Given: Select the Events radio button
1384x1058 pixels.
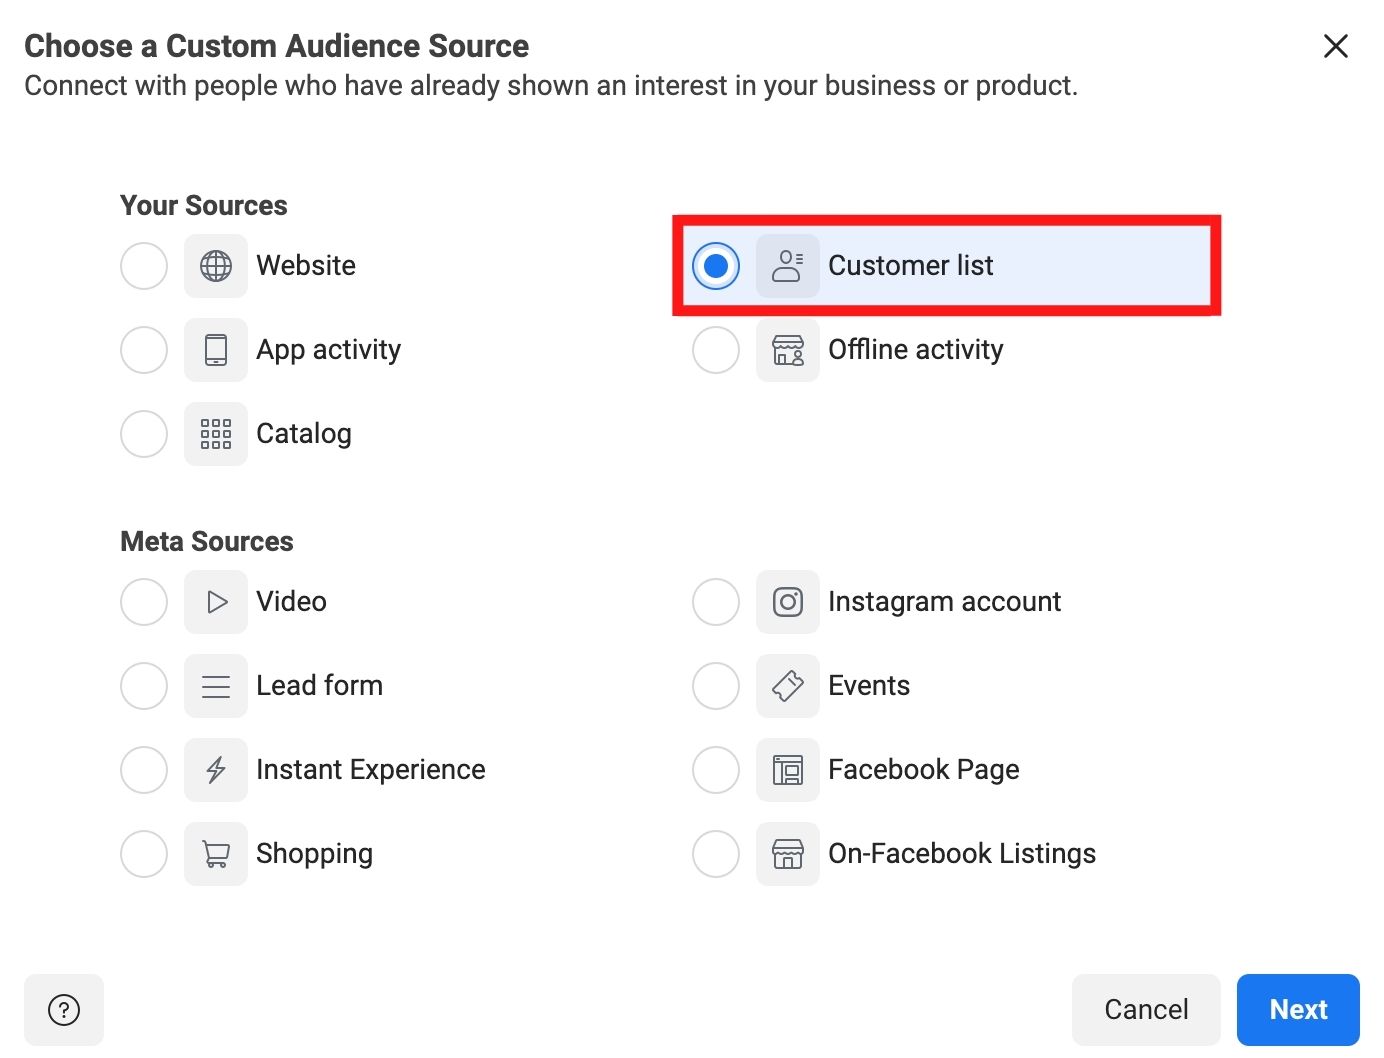Looking at the screenshot, I should tap(716, 686).
